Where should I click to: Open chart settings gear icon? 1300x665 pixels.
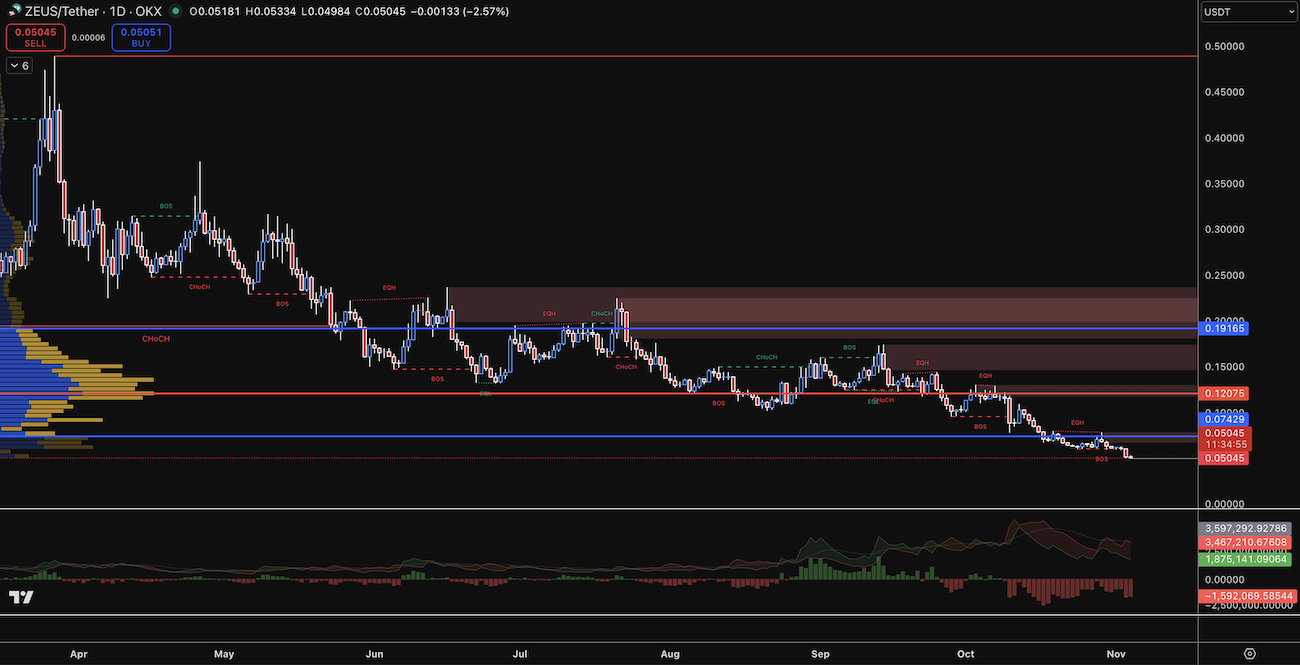point(1249,653)
